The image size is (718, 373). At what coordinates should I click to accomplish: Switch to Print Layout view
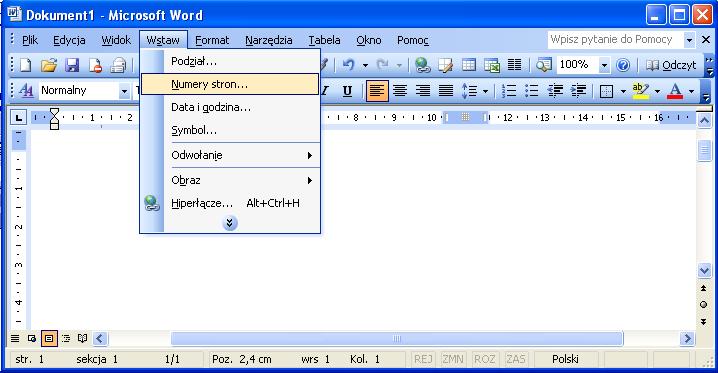pyautogui.click(x=49, y=339)
